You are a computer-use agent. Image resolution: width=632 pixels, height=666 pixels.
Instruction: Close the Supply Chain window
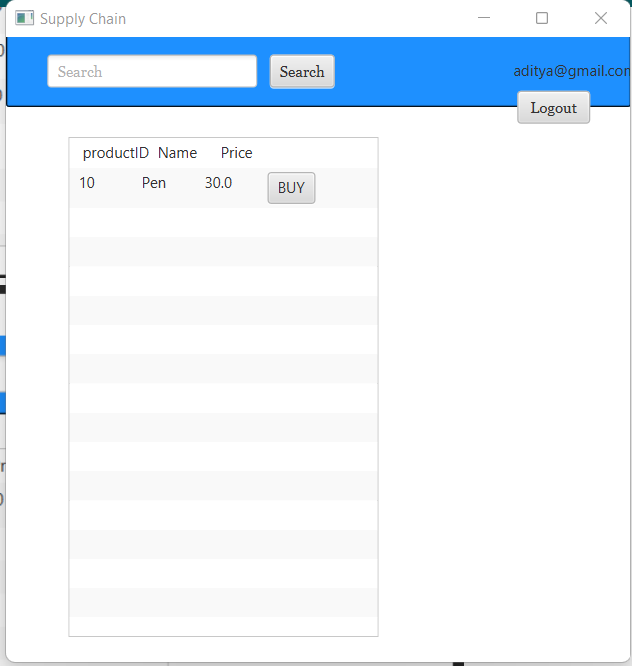(x=601, y=18)
